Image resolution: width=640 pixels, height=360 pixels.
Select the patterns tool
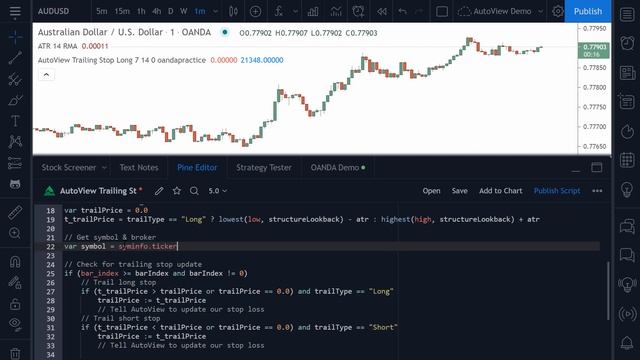15,142
